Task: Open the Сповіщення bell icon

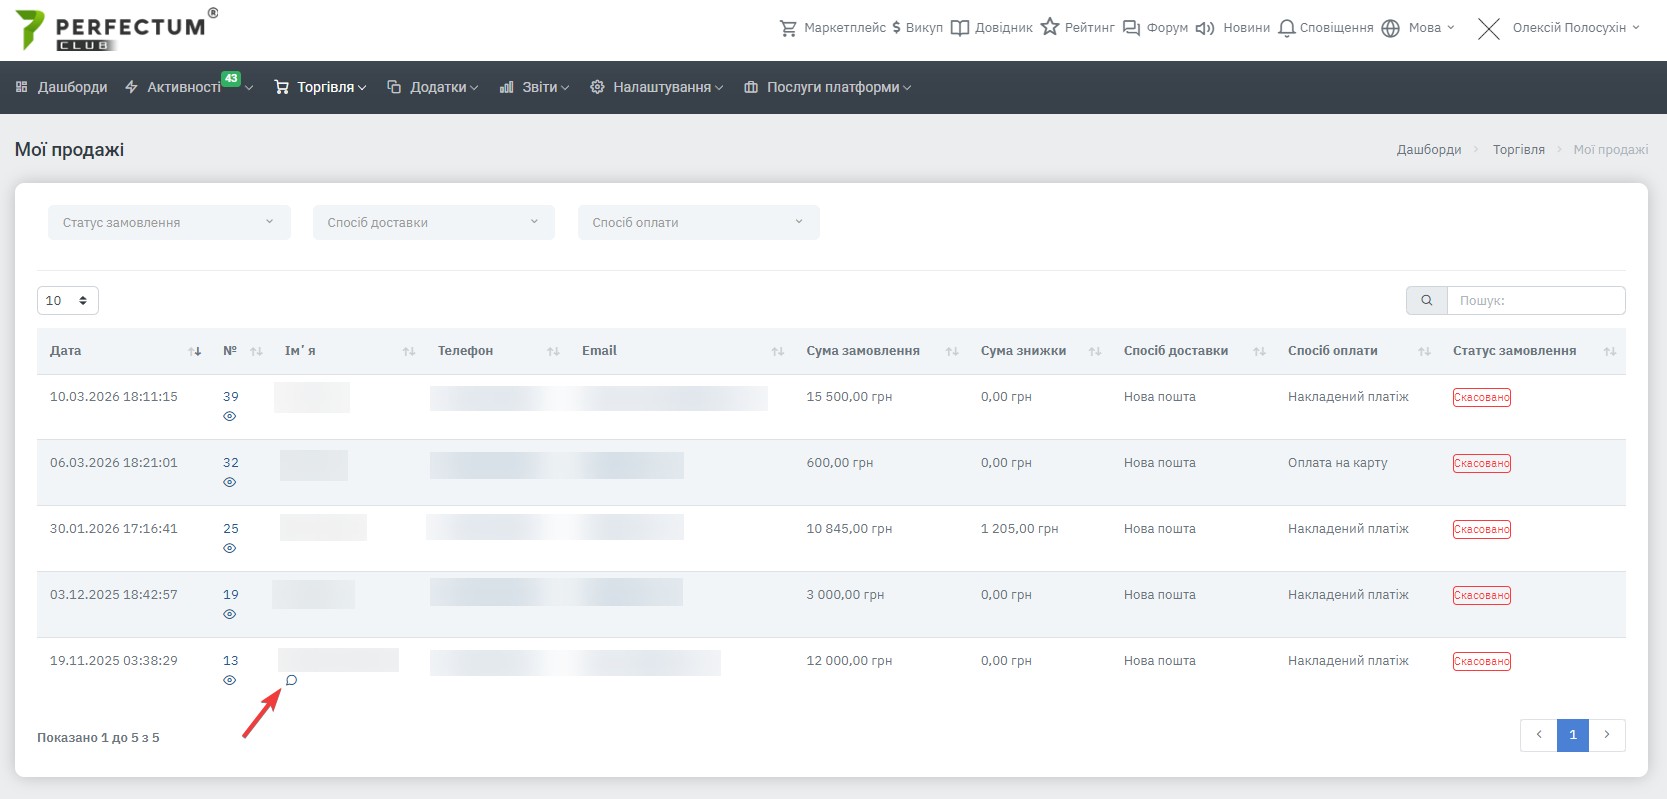Action: pos(1286,28)
